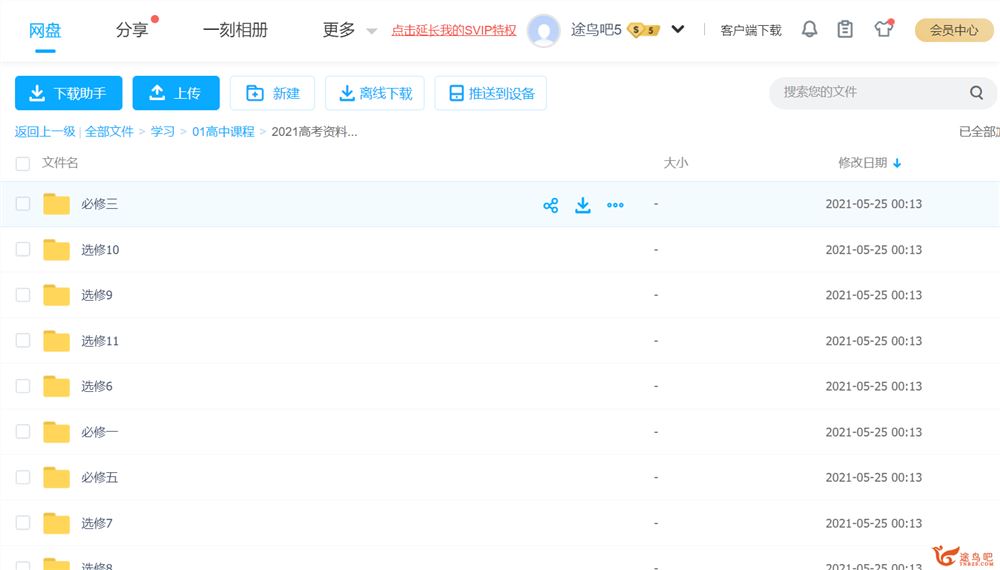Check the box for 必修五
Screen dimensions: 1000x570
tap(23, 478)
